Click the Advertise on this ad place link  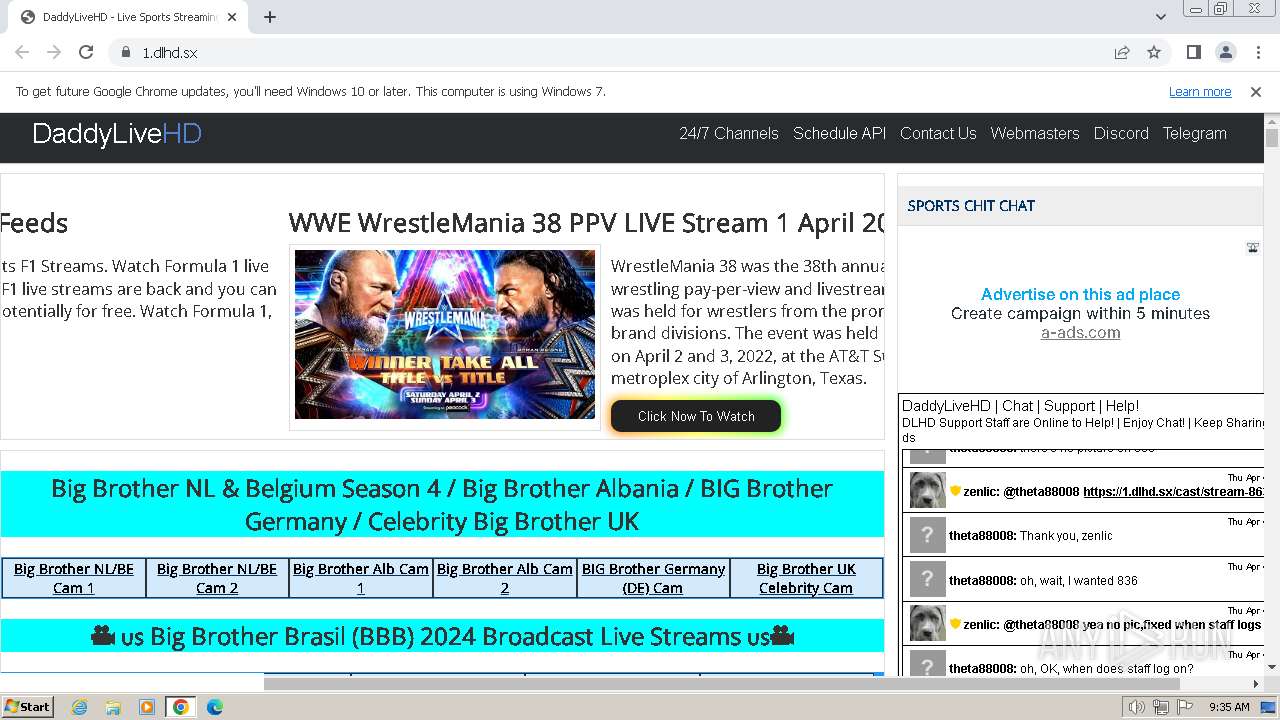[x=1080, y=294]
